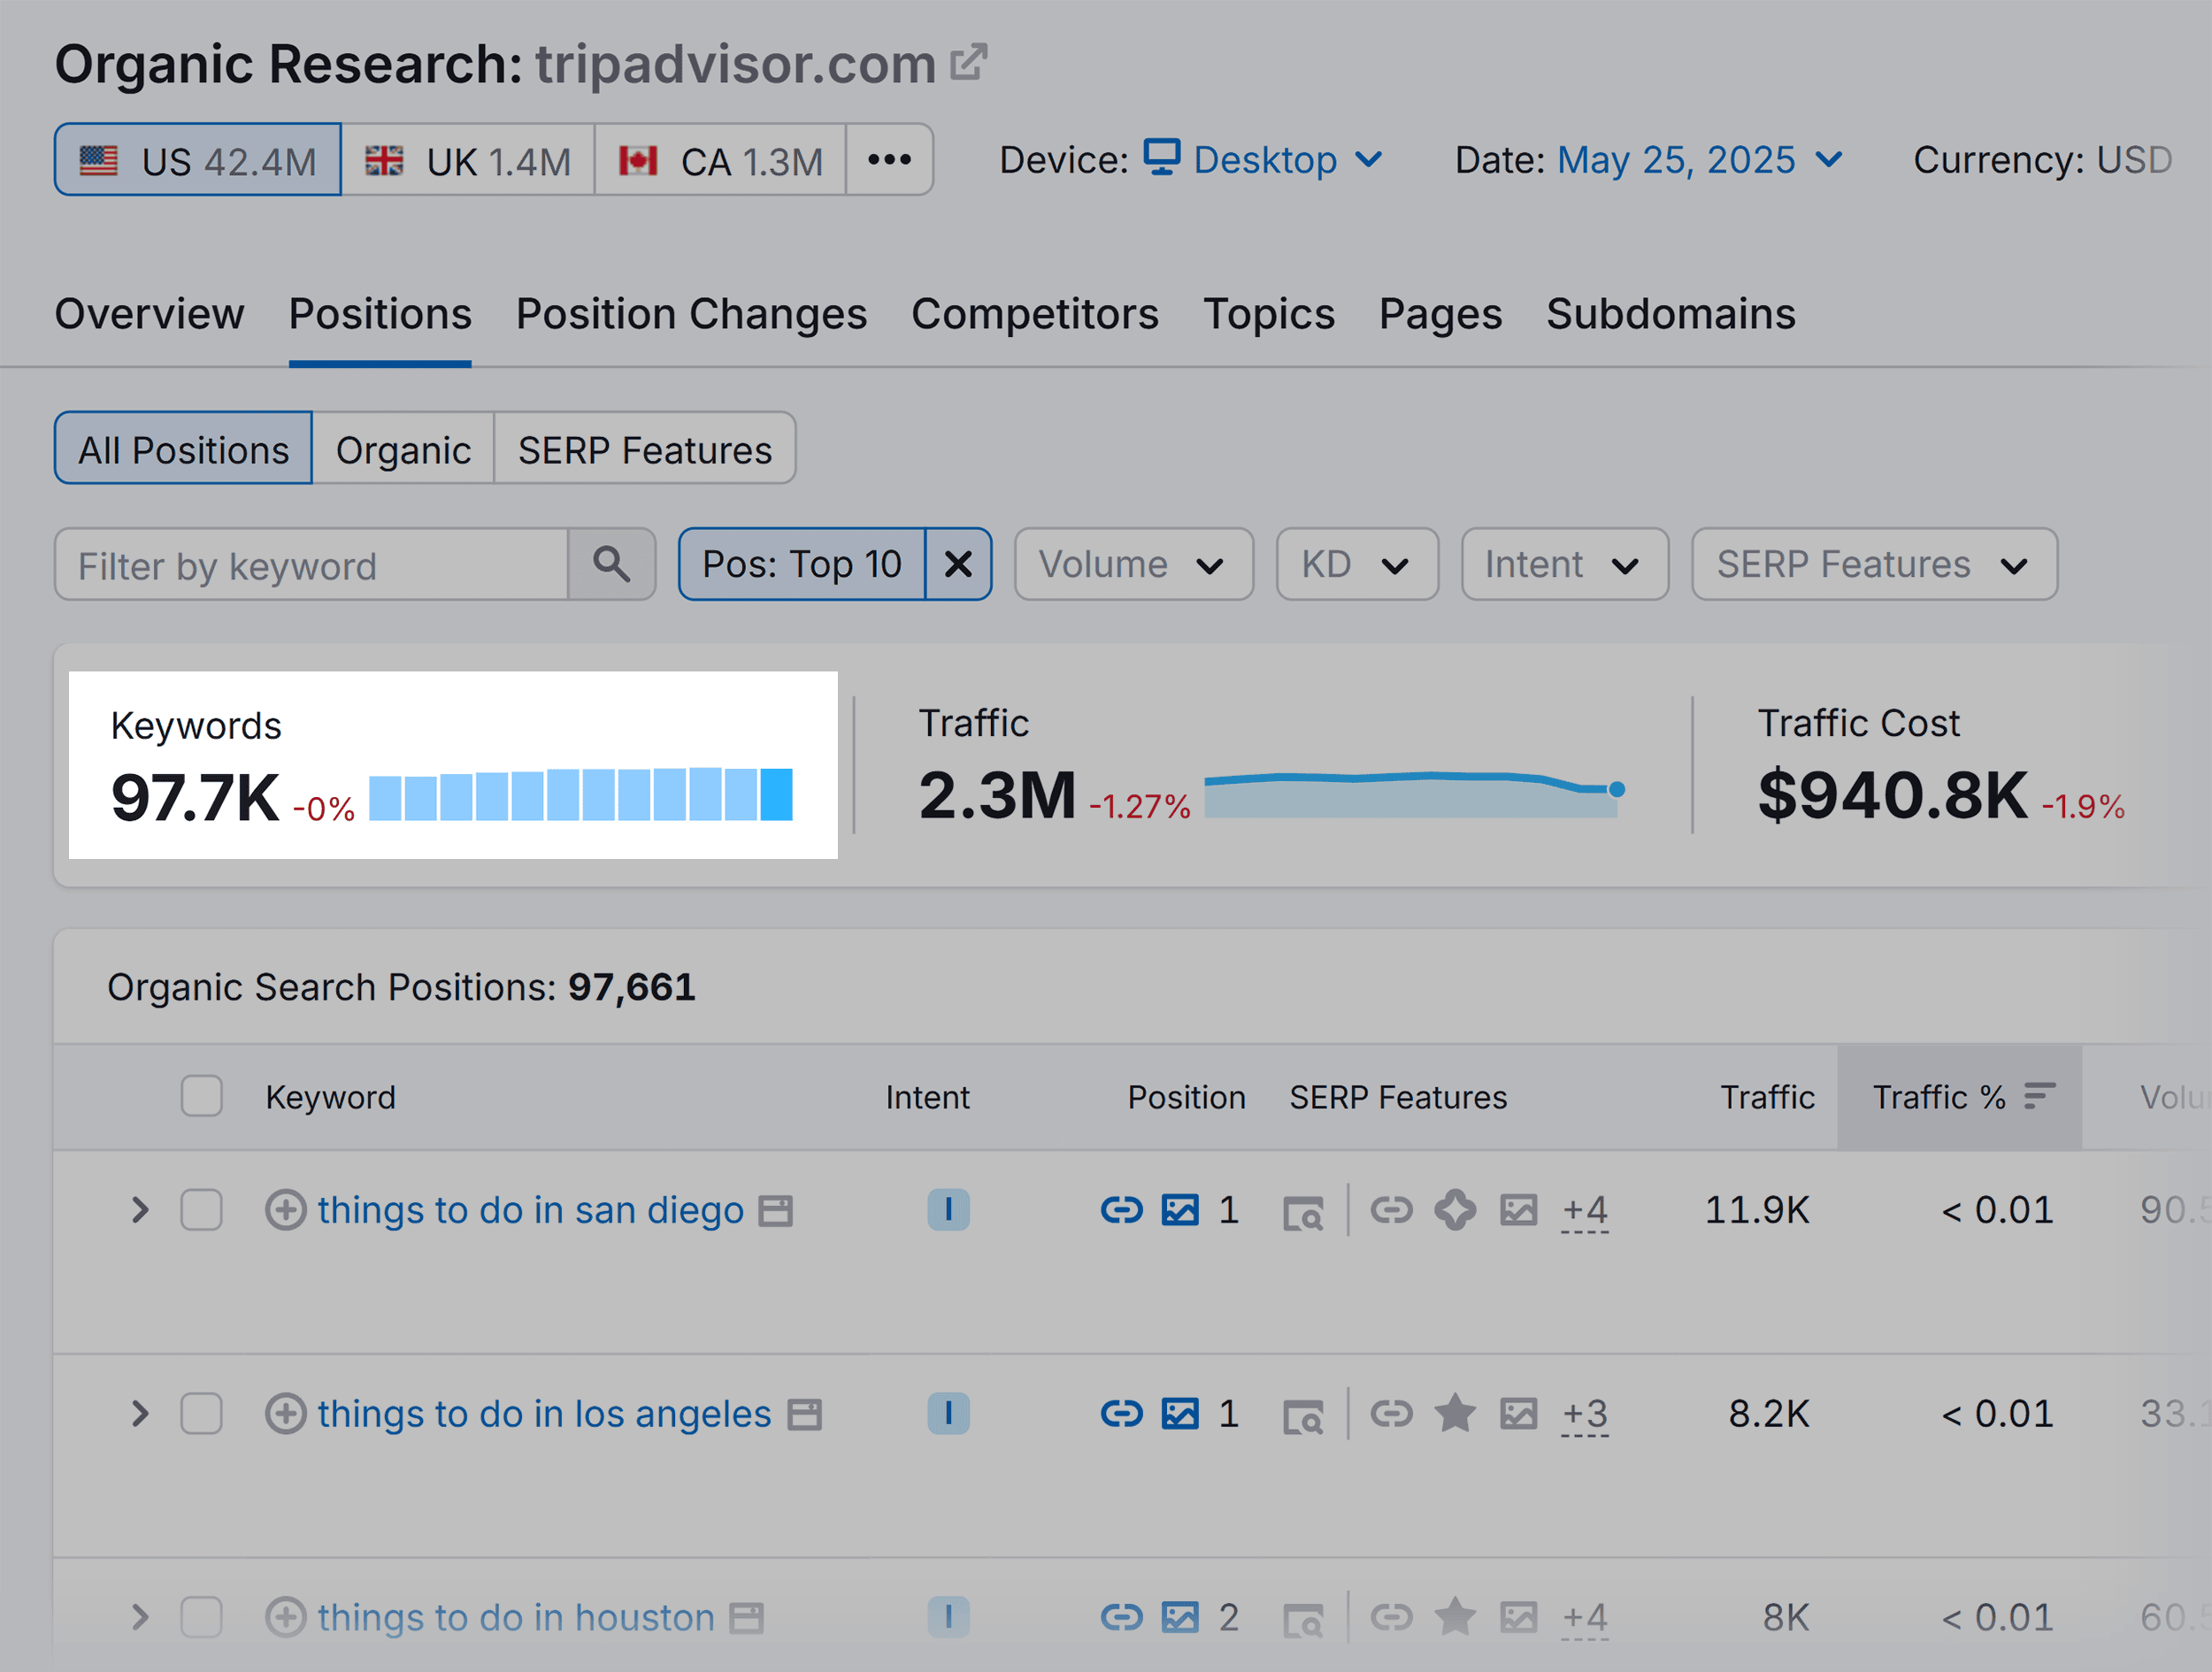Switch to the Overview tab

(x=149, y=314)
